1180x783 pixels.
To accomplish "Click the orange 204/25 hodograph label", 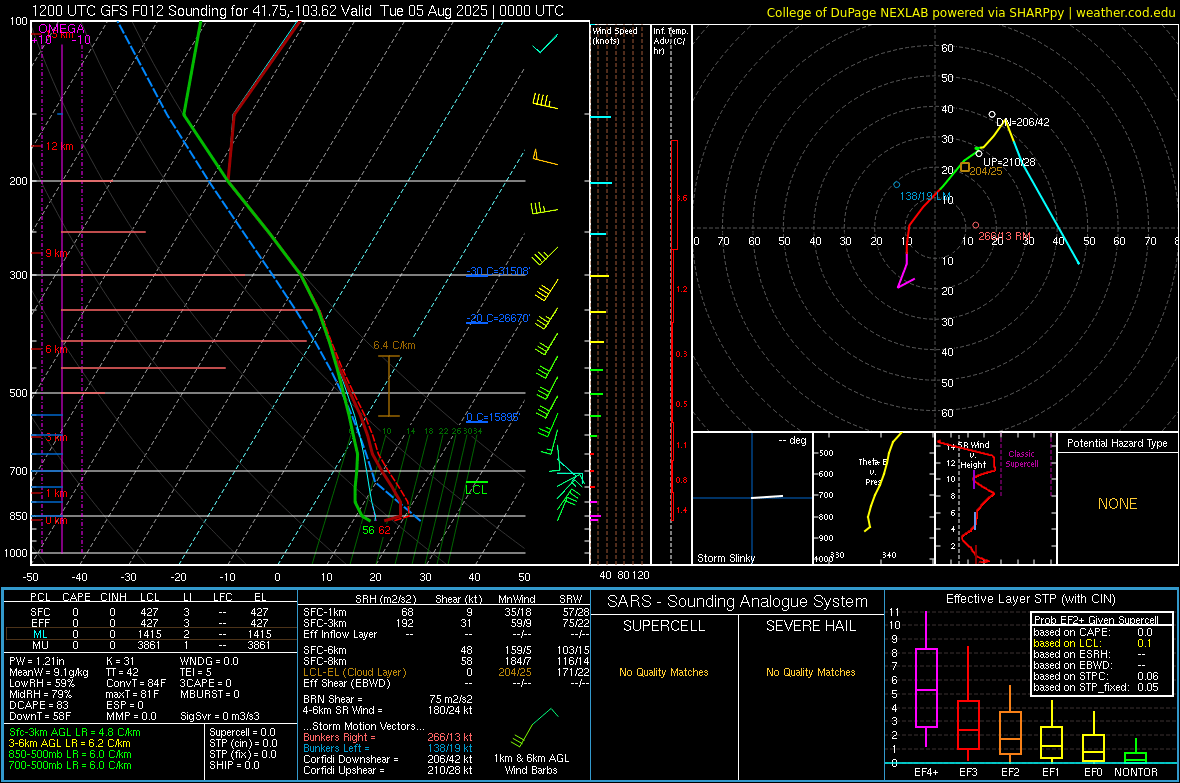I will (x=986, y=171).
